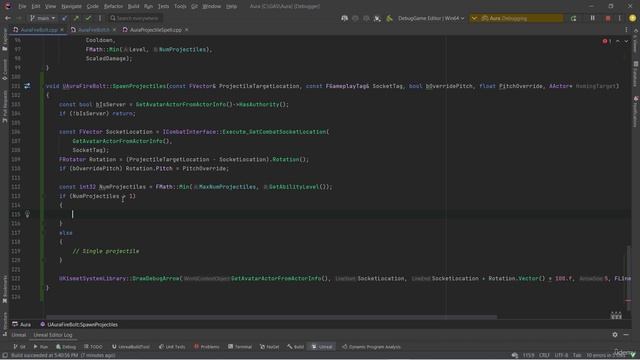Viewport: 640px width, 360px height.
Task: Expand the Aura Debugging run configuration dropdown
Action: point(474,18)
